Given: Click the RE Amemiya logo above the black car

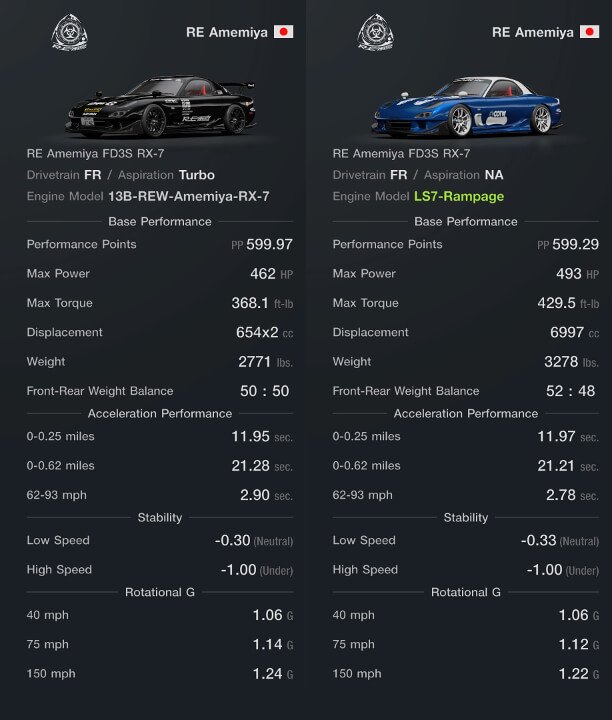Looking at the screenshot, I should click(x=69, y=32).
